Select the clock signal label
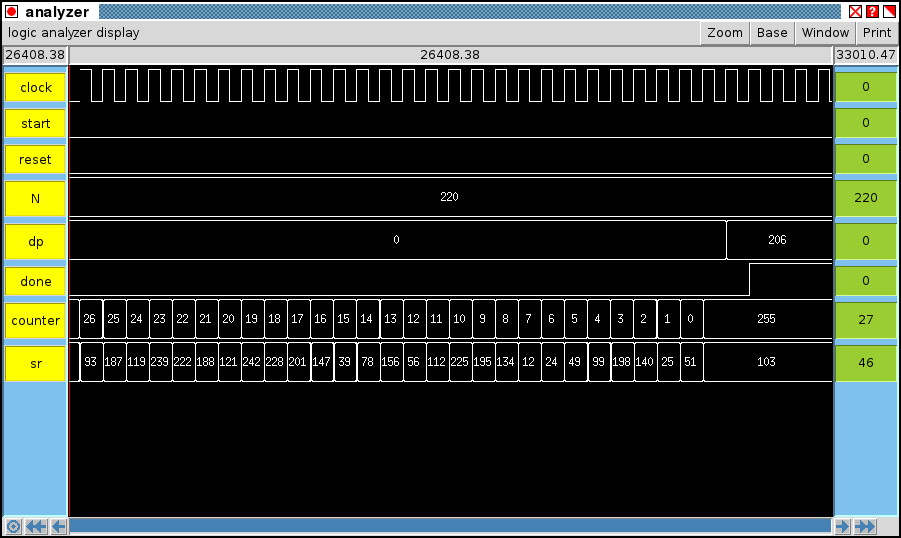Viewport: 901px width, 538px height. pyautogui.click(x=36, y=87)
